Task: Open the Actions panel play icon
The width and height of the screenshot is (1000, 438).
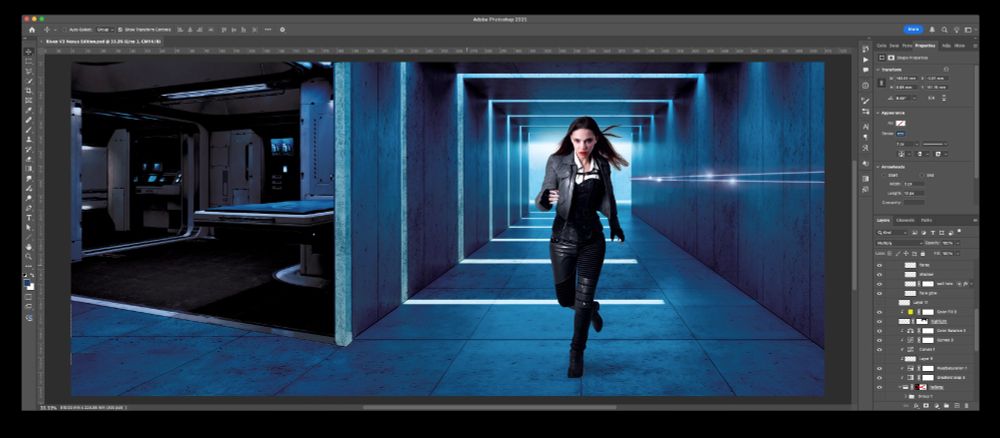Action: pyautogui.click(x=865, y=60)
